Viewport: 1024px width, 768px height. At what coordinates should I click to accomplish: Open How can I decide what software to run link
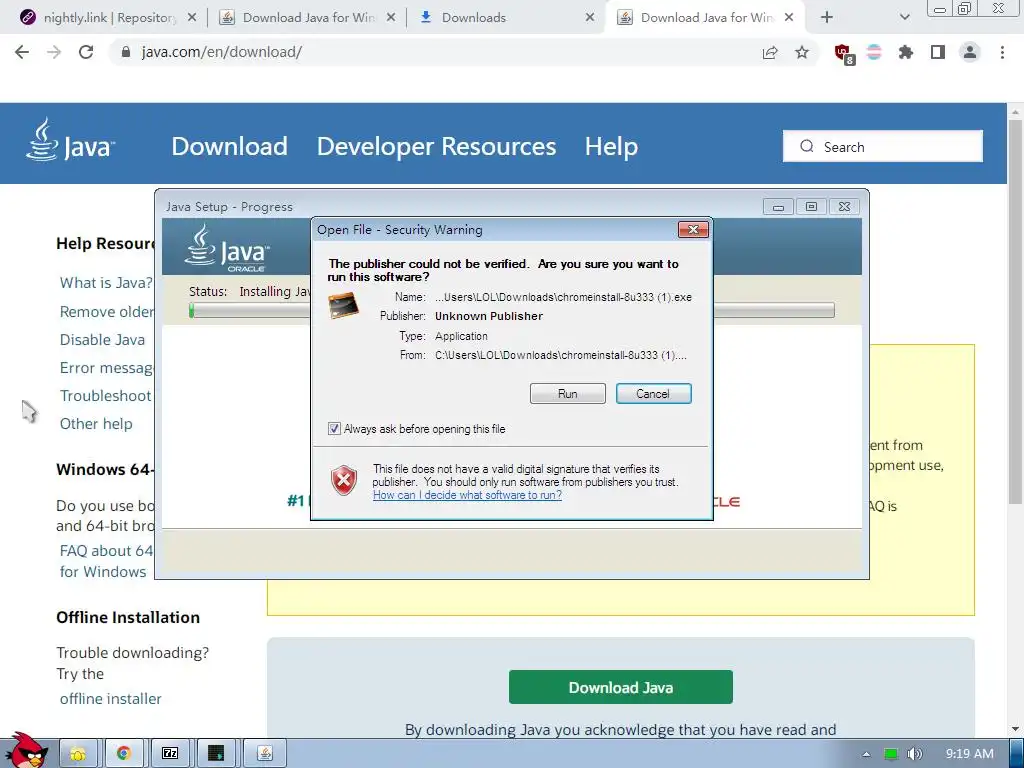[x=467, y=495]
